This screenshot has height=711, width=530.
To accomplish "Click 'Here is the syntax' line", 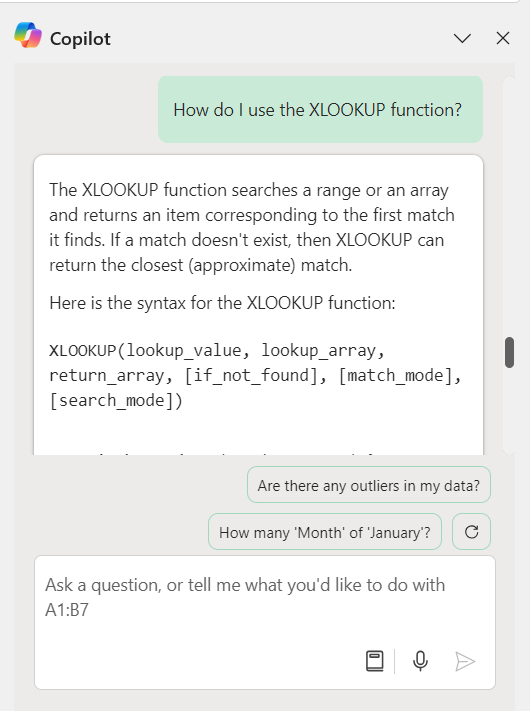I will coord(222,303).
